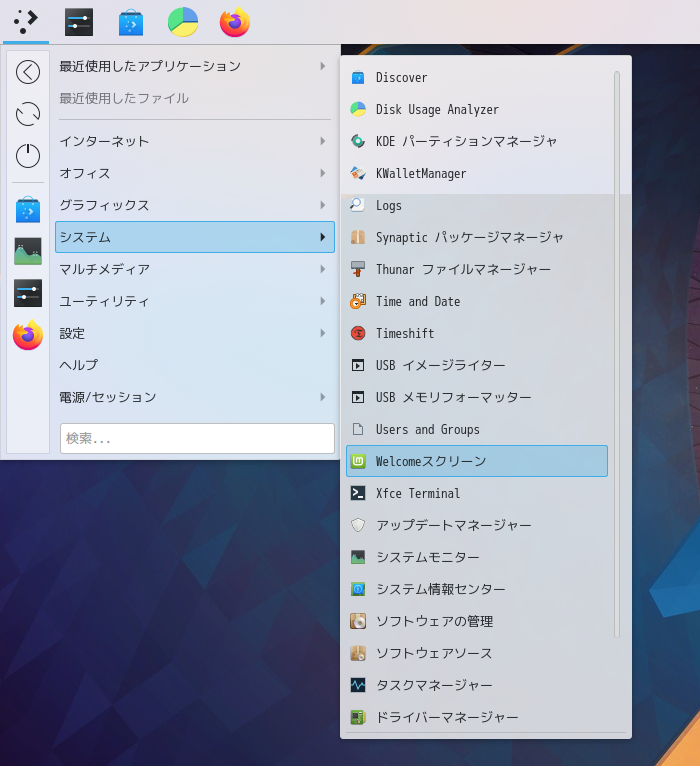Expand the マルチメディア category arrow
Viewport: 700px width, 766px height.
[x=322, y=269]
